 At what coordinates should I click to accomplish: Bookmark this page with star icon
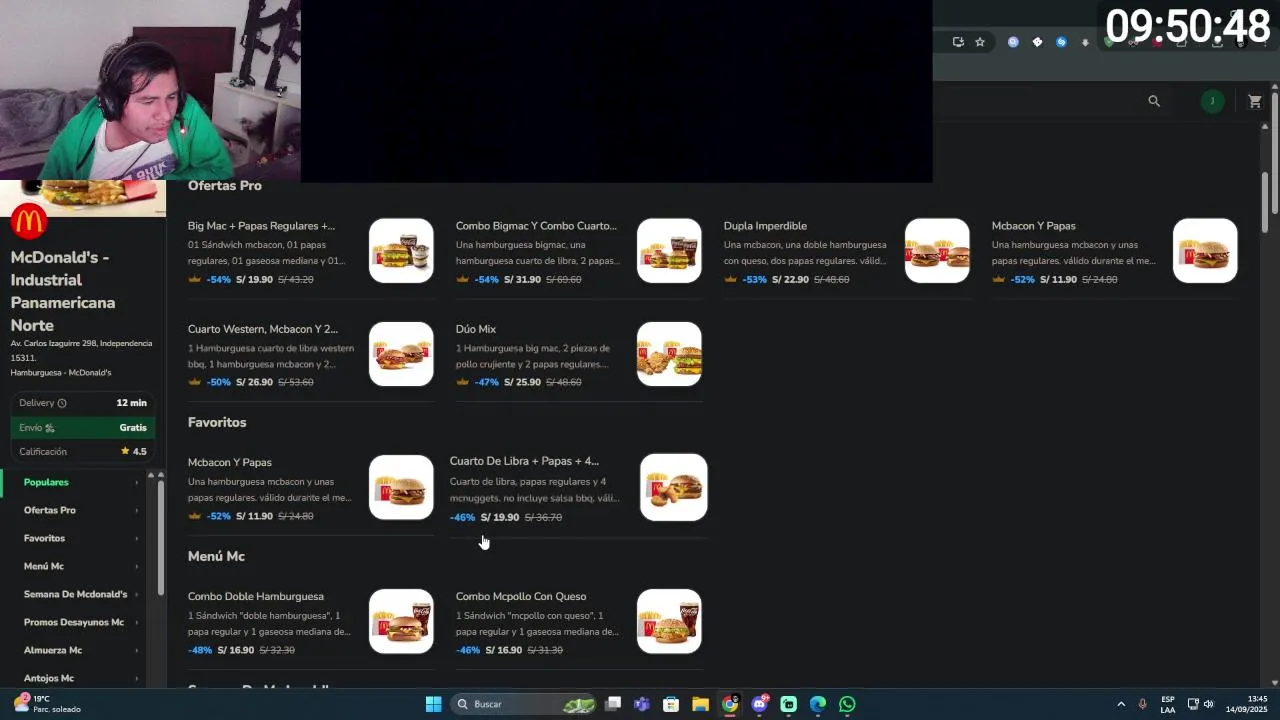point(980,42)
